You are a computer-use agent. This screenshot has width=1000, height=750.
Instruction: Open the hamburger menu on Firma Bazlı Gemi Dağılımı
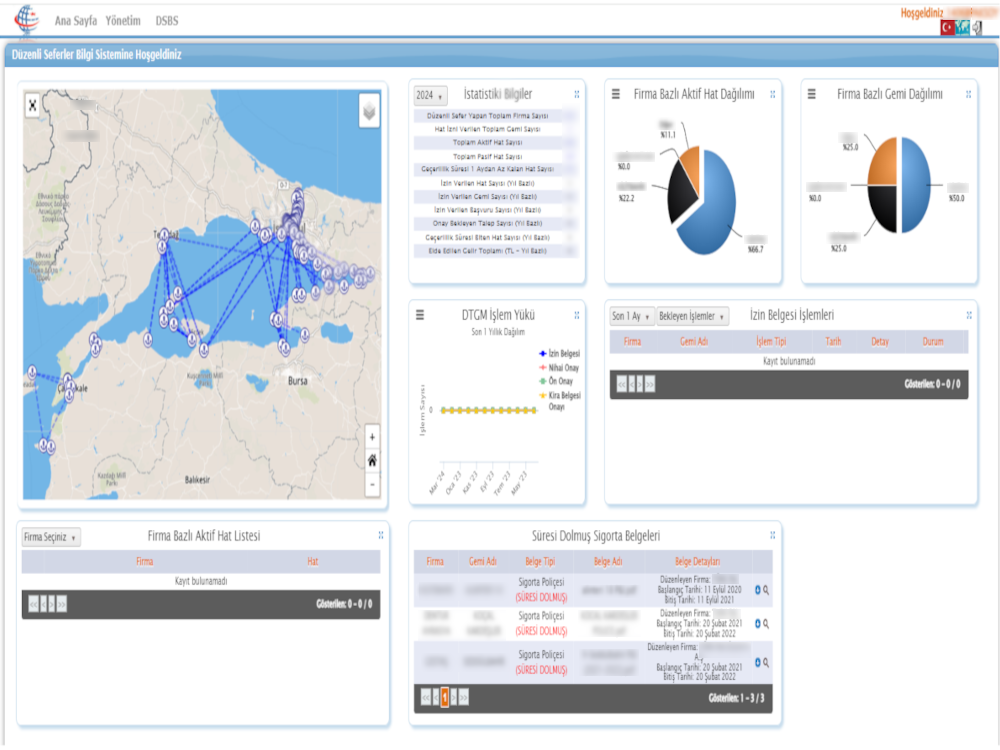pyautogui.click(x=811, y=94)
